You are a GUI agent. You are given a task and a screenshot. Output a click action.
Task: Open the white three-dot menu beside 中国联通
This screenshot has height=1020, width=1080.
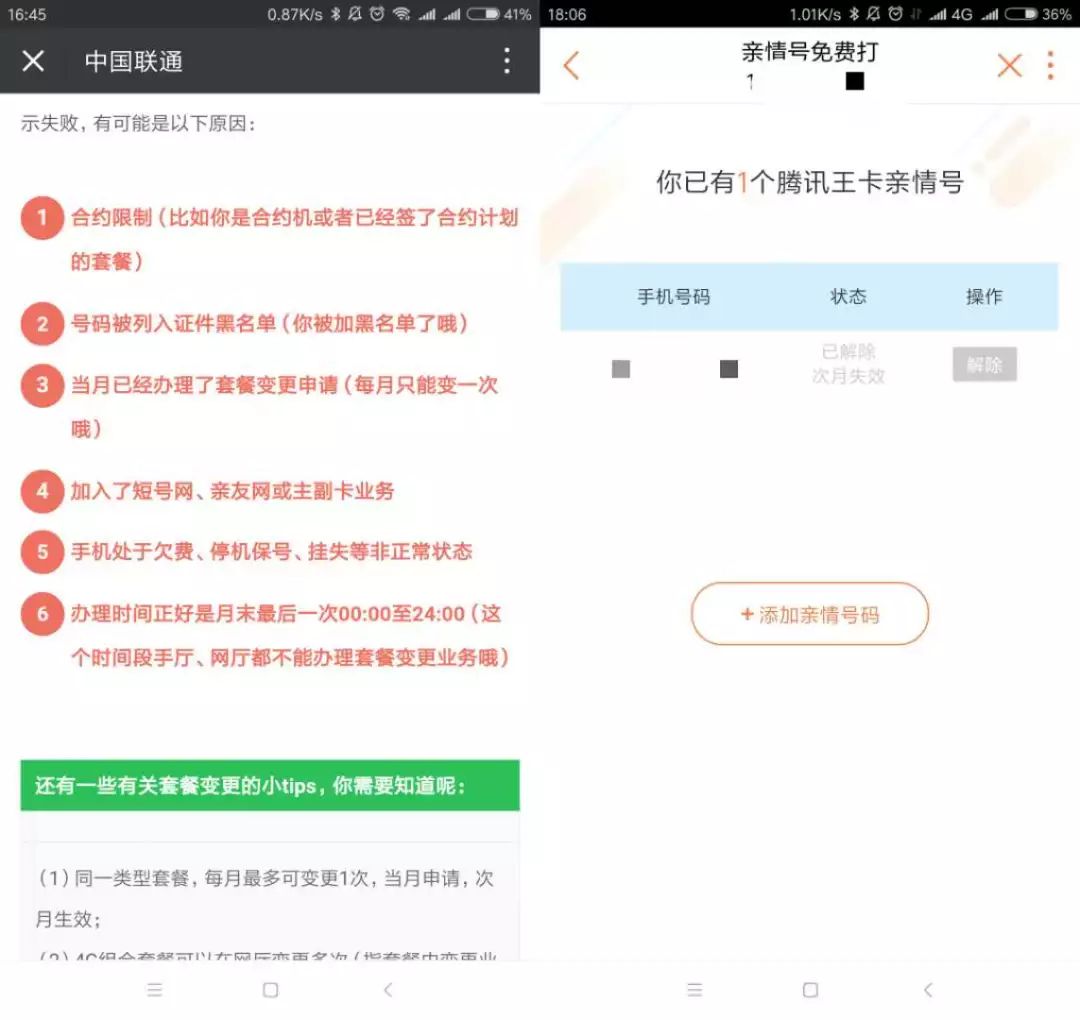point(507,61)
